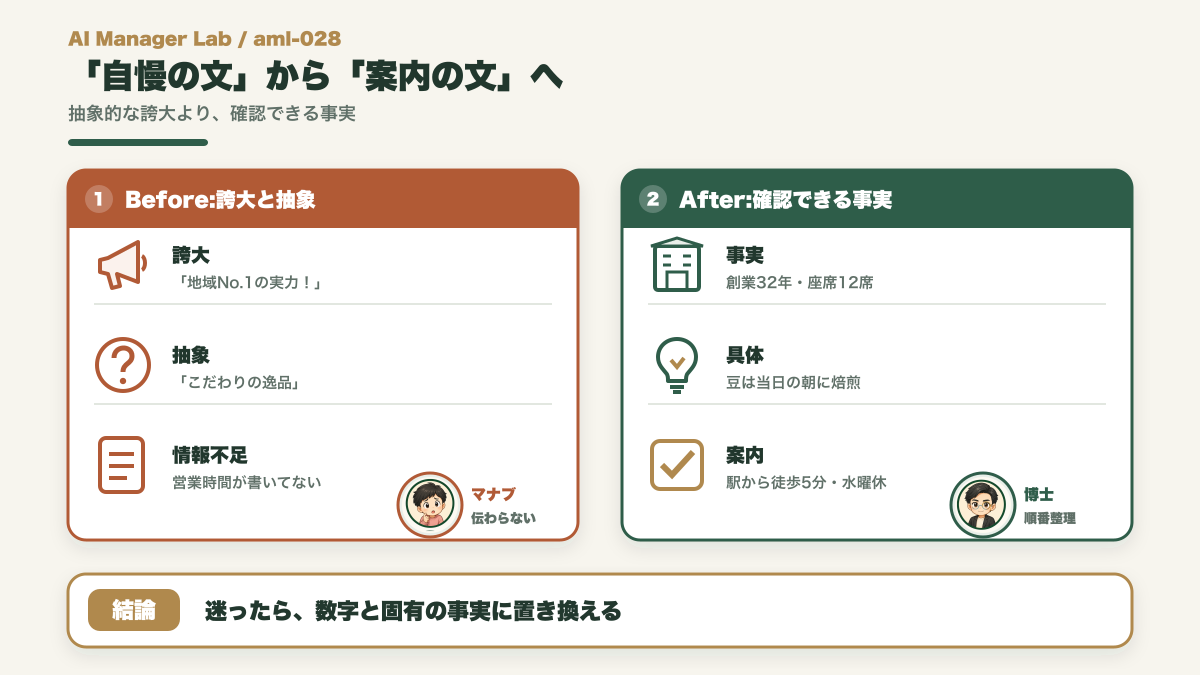Click the question mark icon beside 抽象

122,365
